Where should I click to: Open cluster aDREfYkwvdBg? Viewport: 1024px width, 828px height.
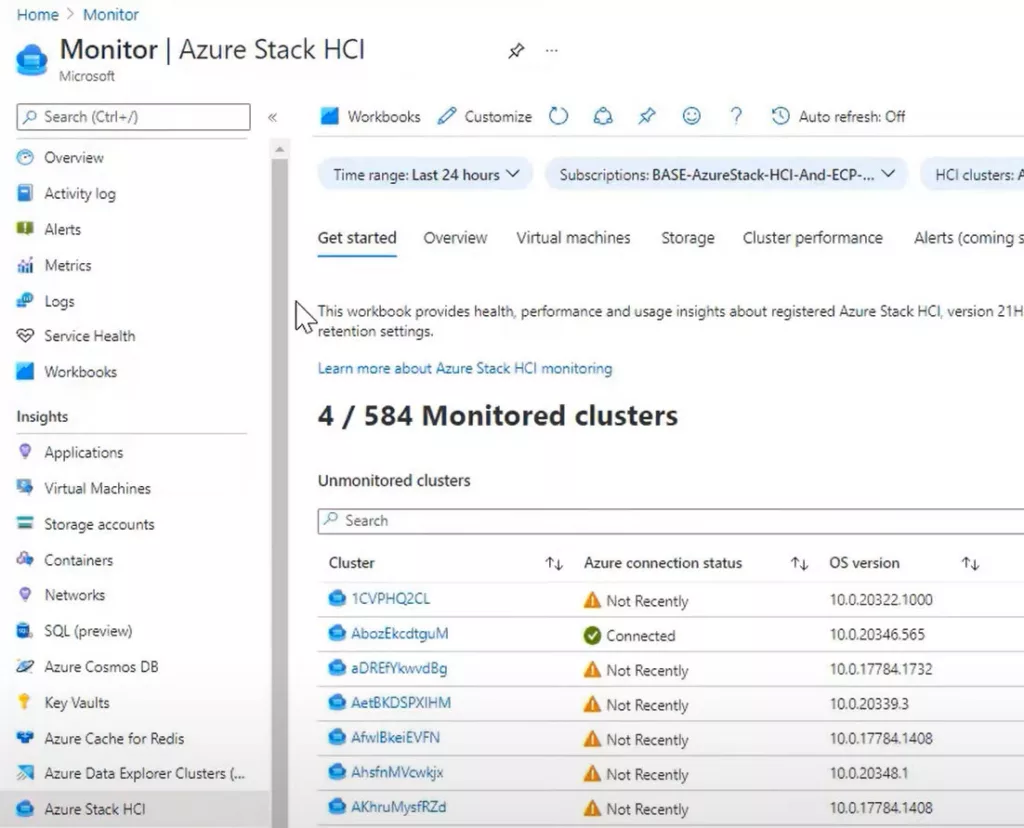[x=399, y=668]
